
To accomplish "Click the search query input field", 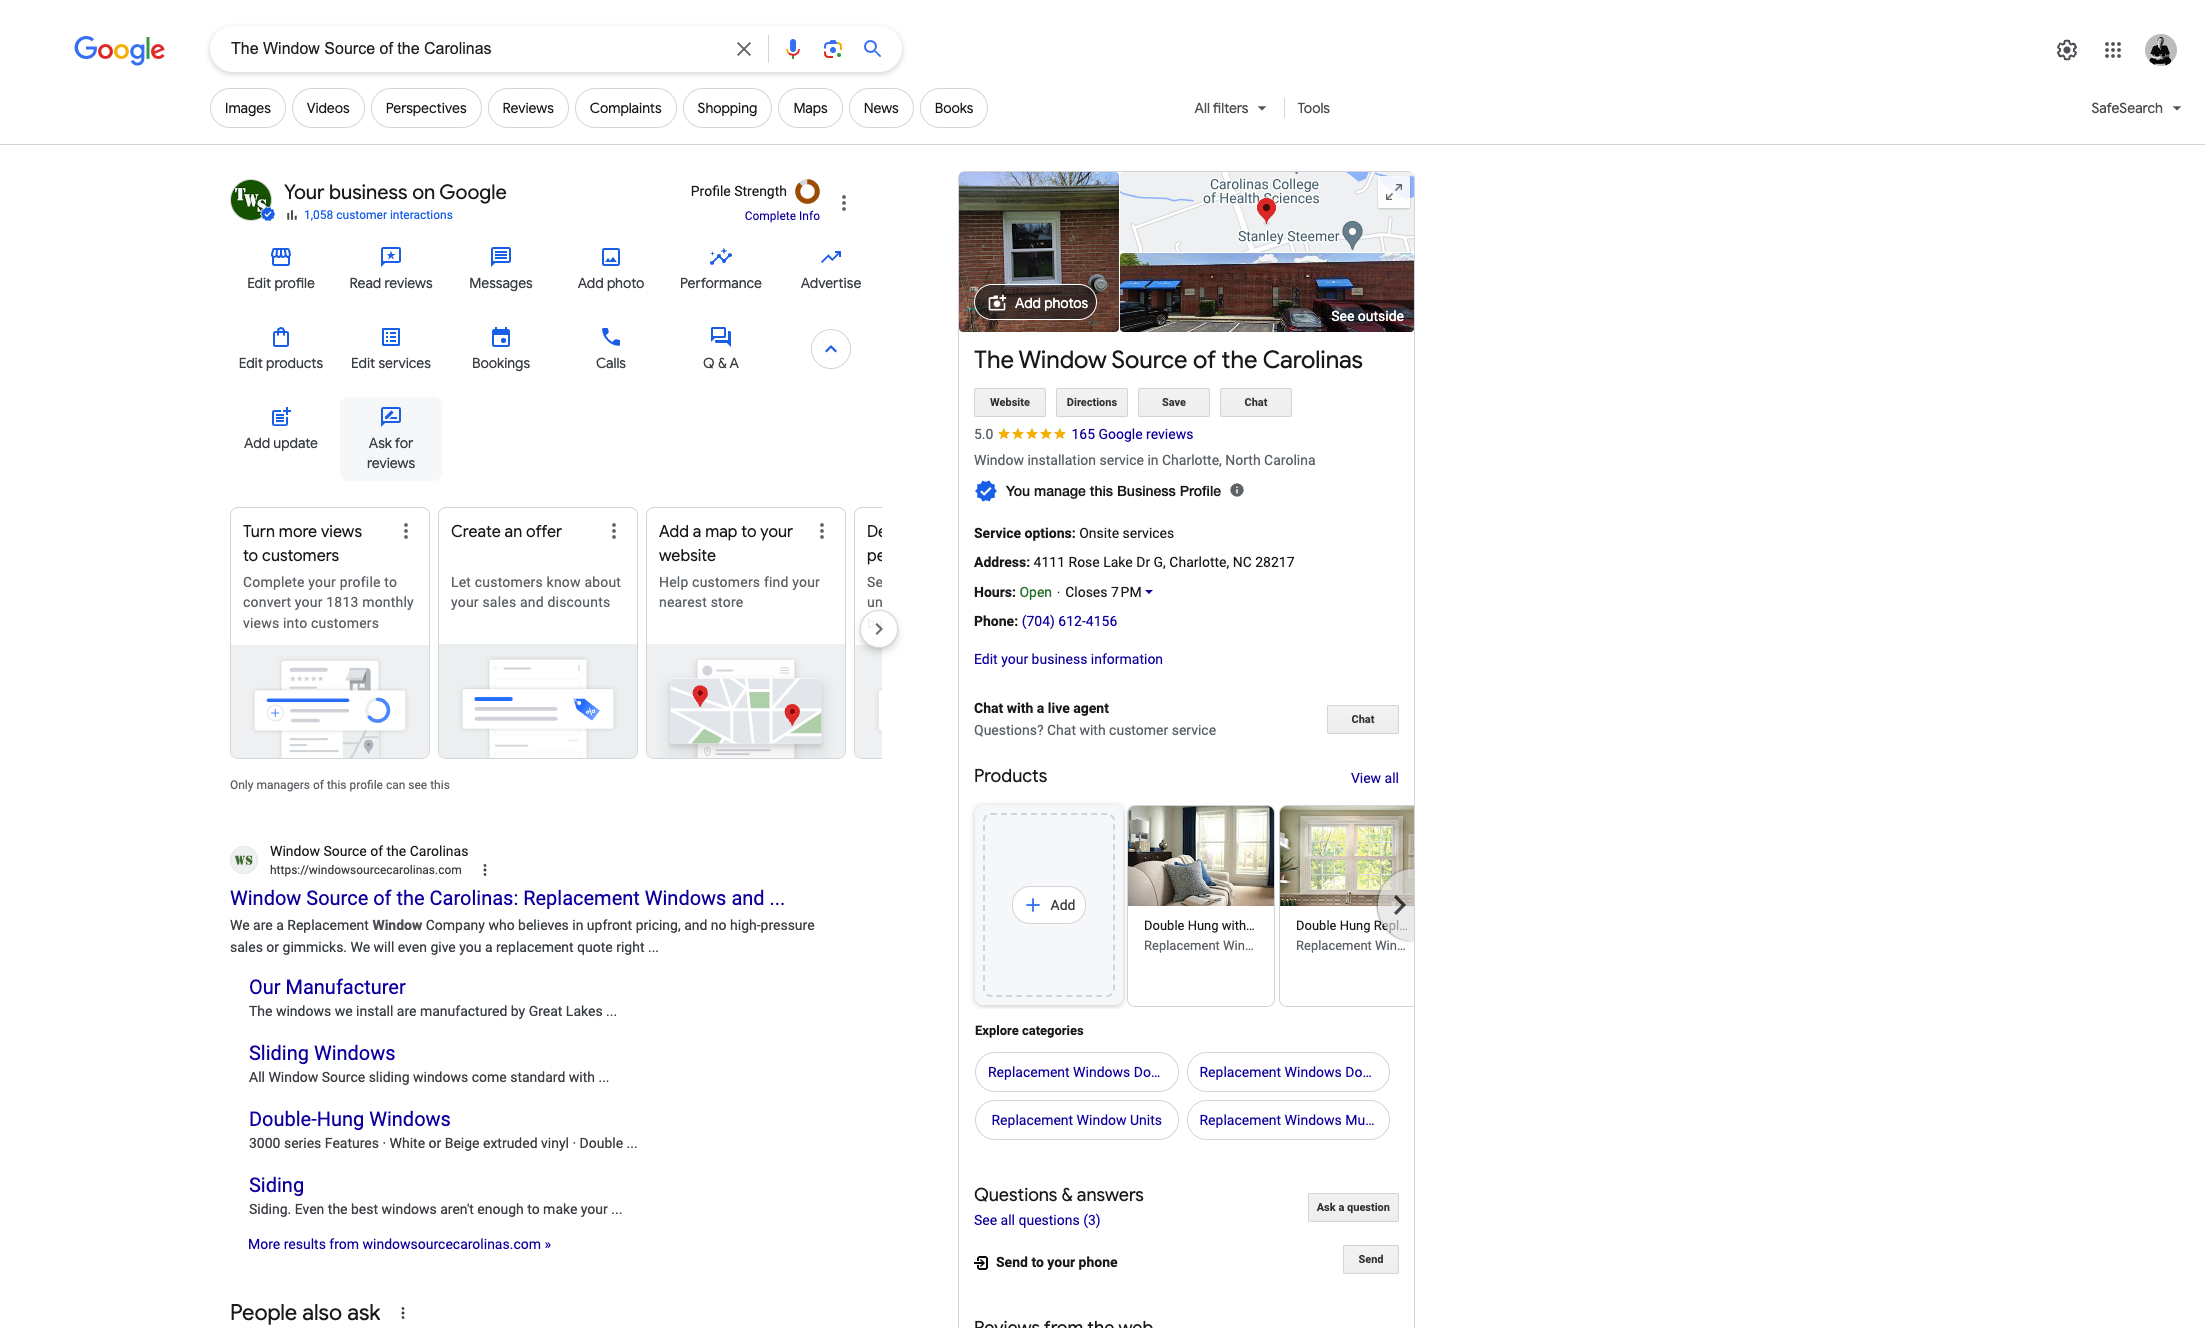I will [x=478, y=49].
